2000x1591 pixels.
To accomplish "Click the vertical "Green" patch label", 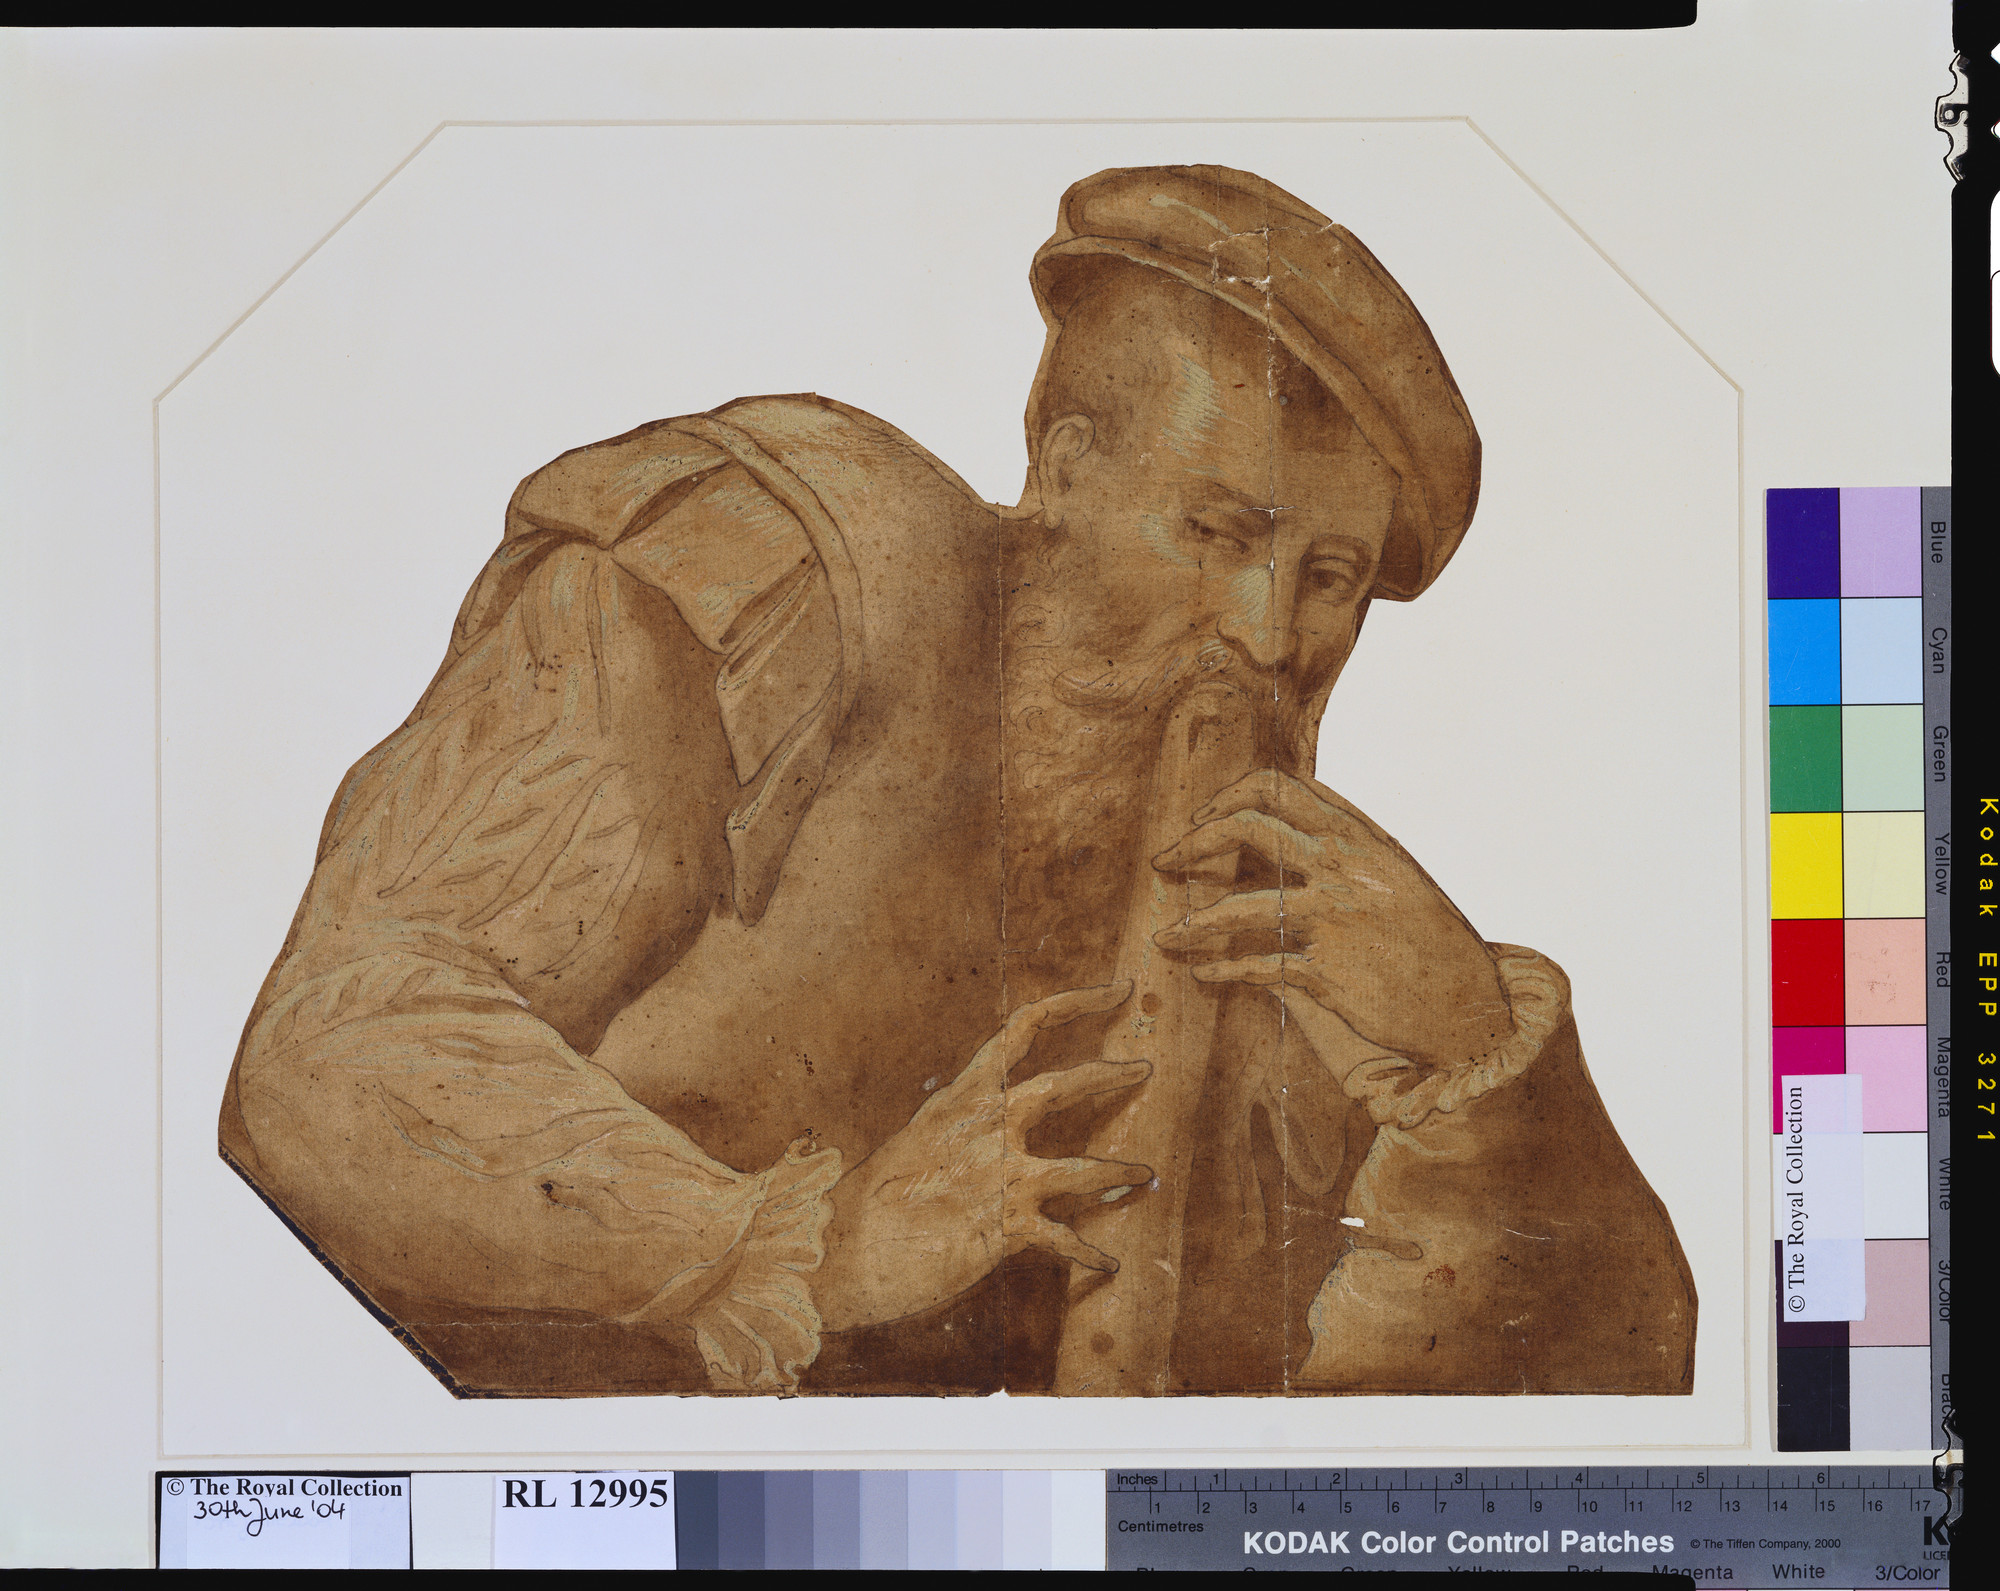I will tap(1939, 755).
